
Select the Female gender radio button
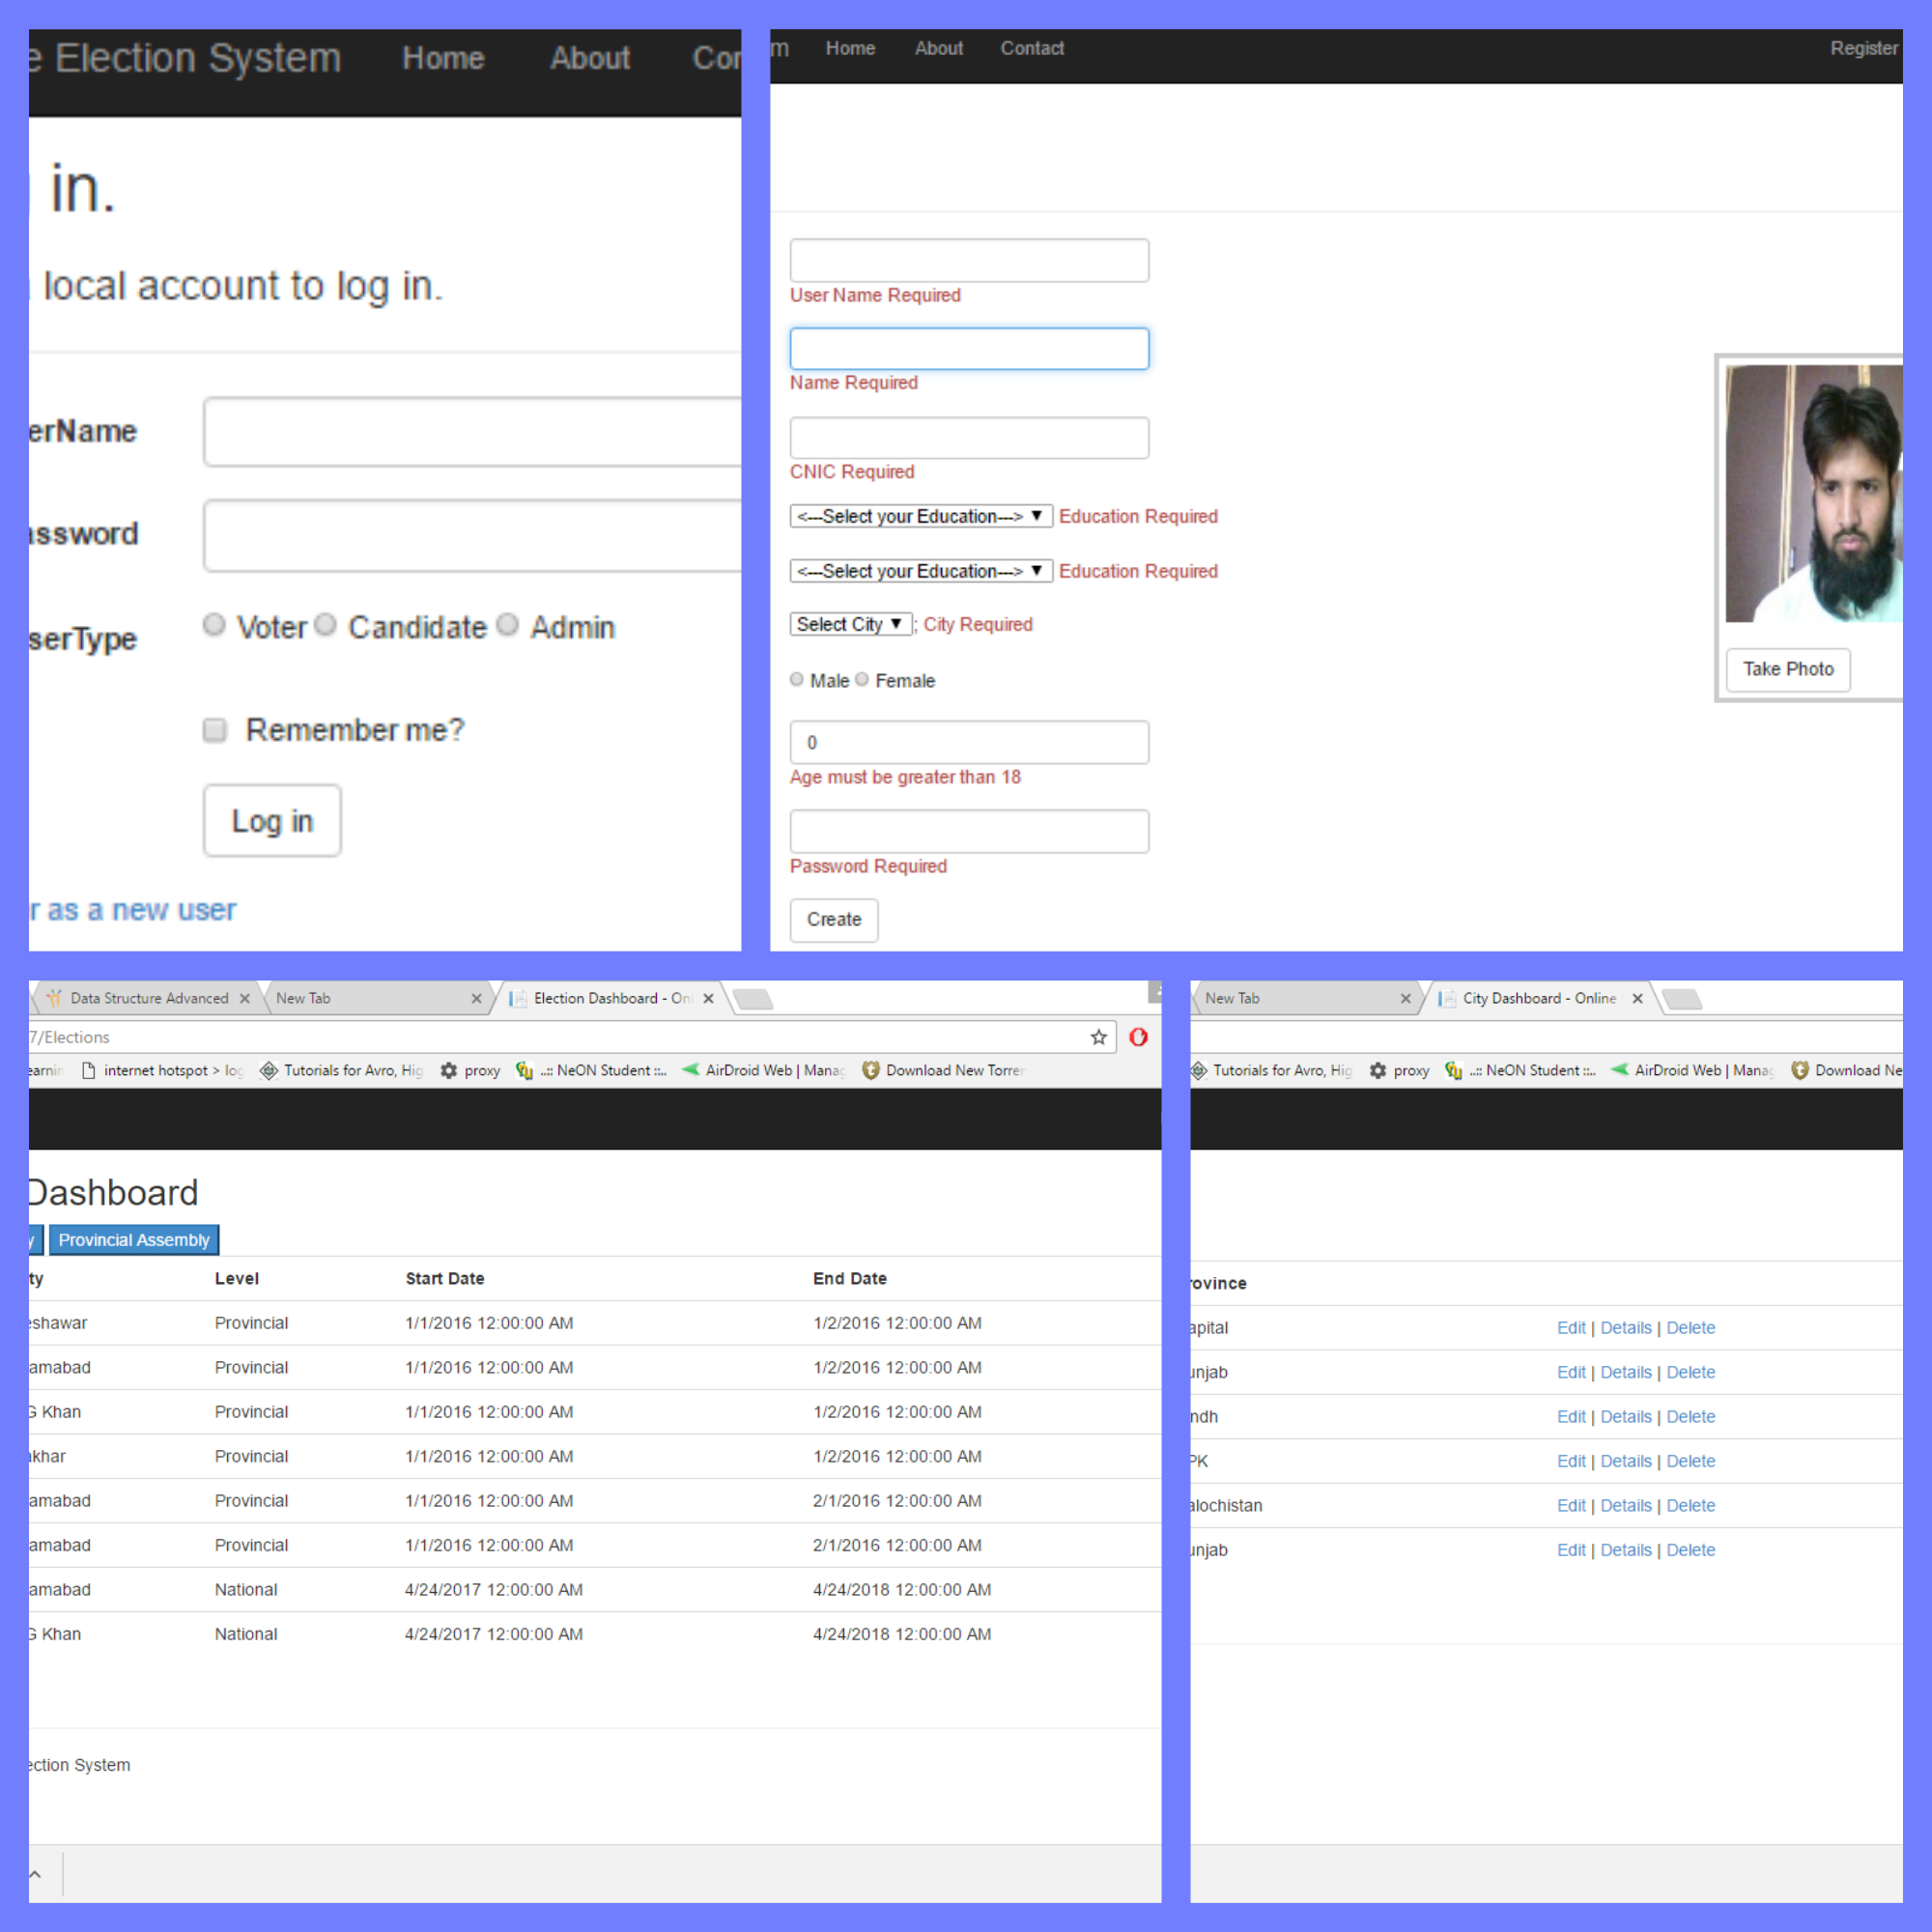[x=862, y=680]
